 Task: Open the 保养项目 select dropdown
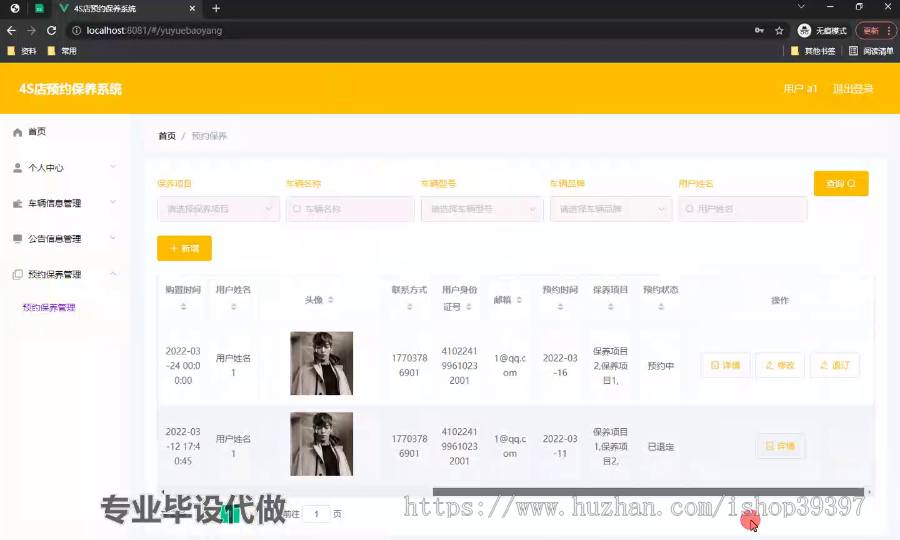[218, 209]
